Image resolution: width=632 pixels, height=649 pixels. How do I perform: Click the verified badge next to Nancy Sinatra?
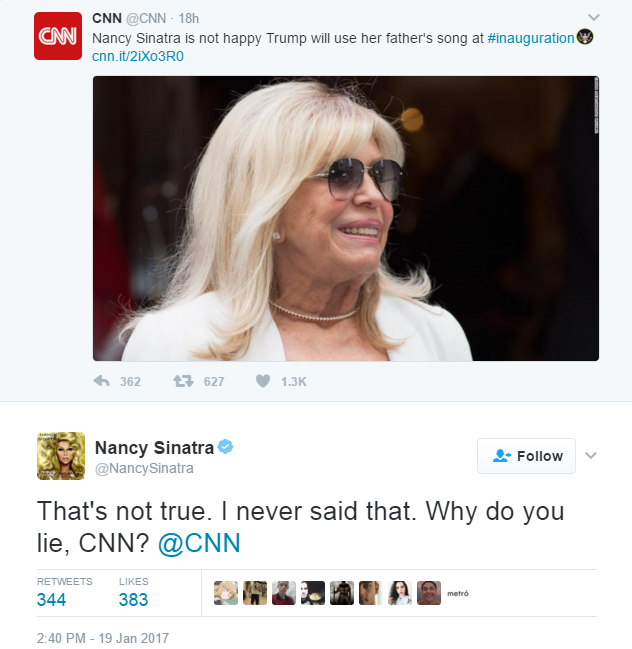[x=226, y=447]
